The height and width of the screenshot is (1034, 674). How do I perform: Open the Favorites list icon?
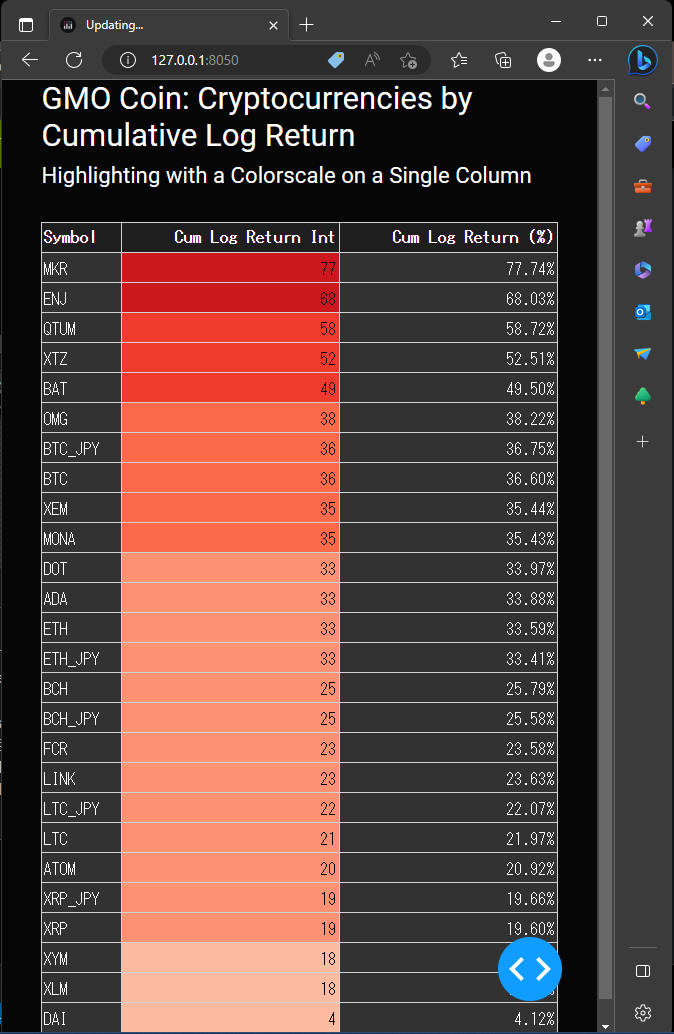coord(459,60)
